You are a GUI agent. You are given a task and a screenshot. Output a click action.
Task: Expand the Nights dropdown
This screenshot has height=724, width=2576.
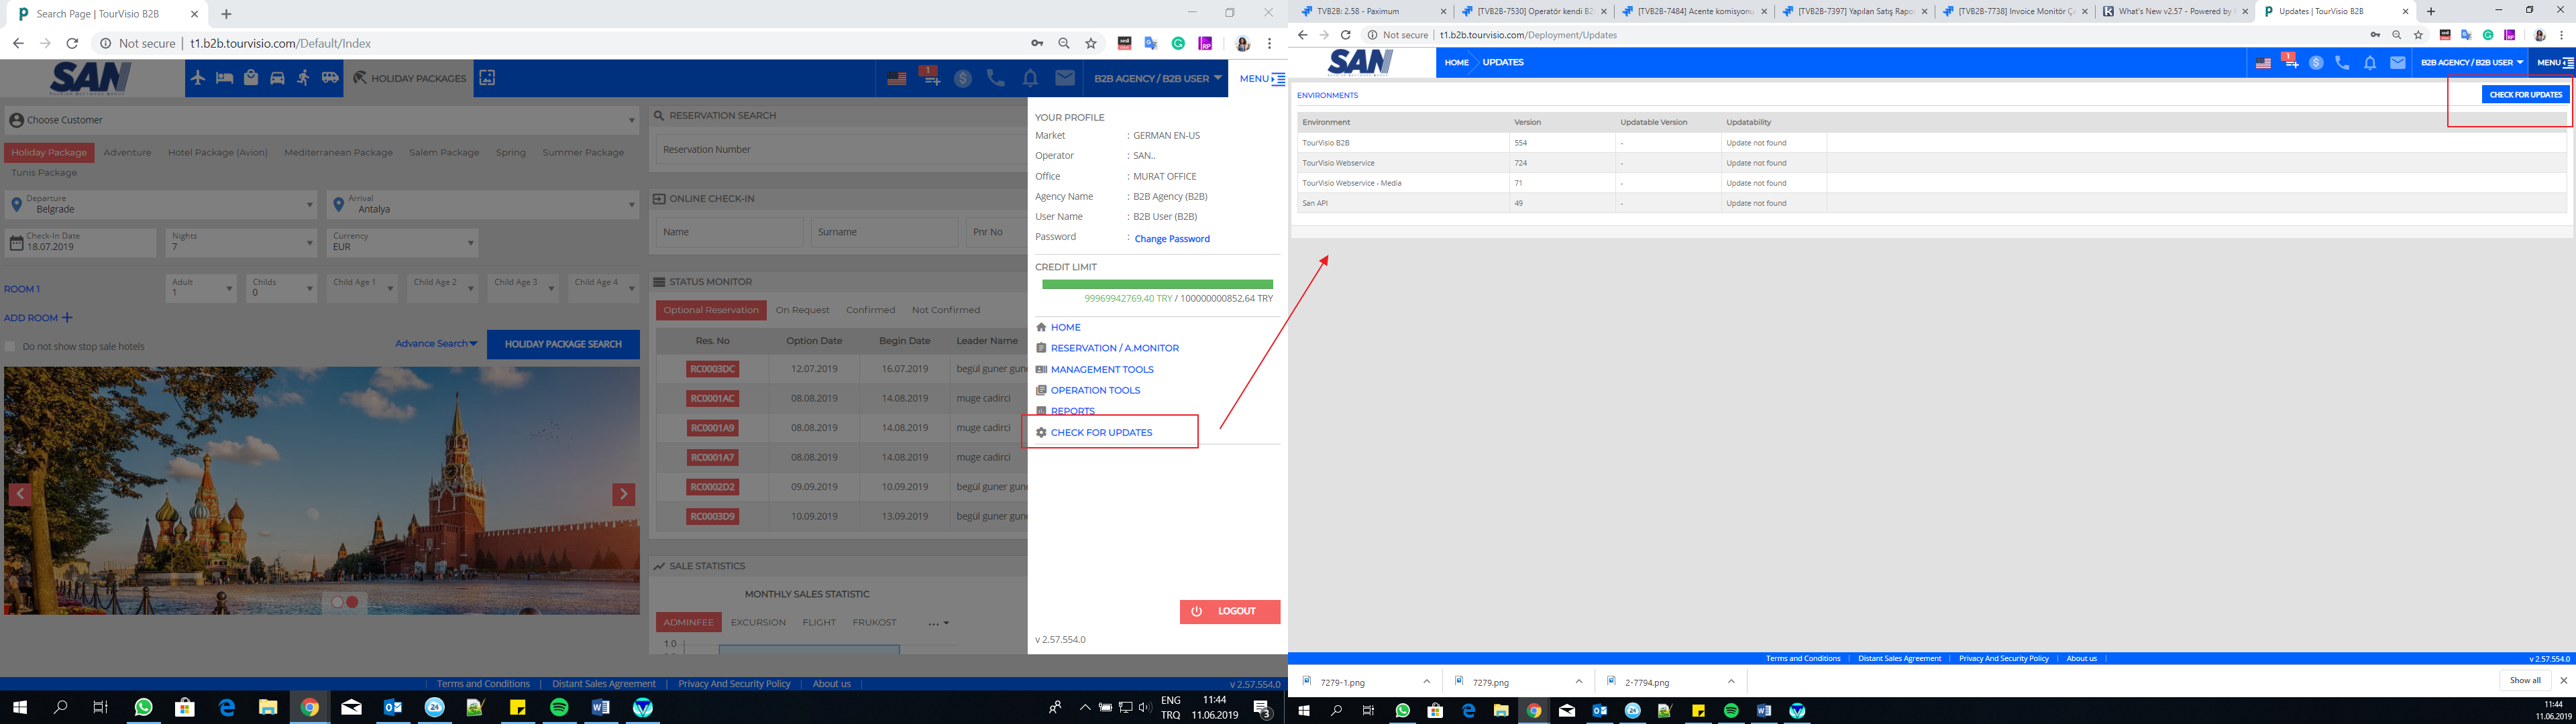240,242
